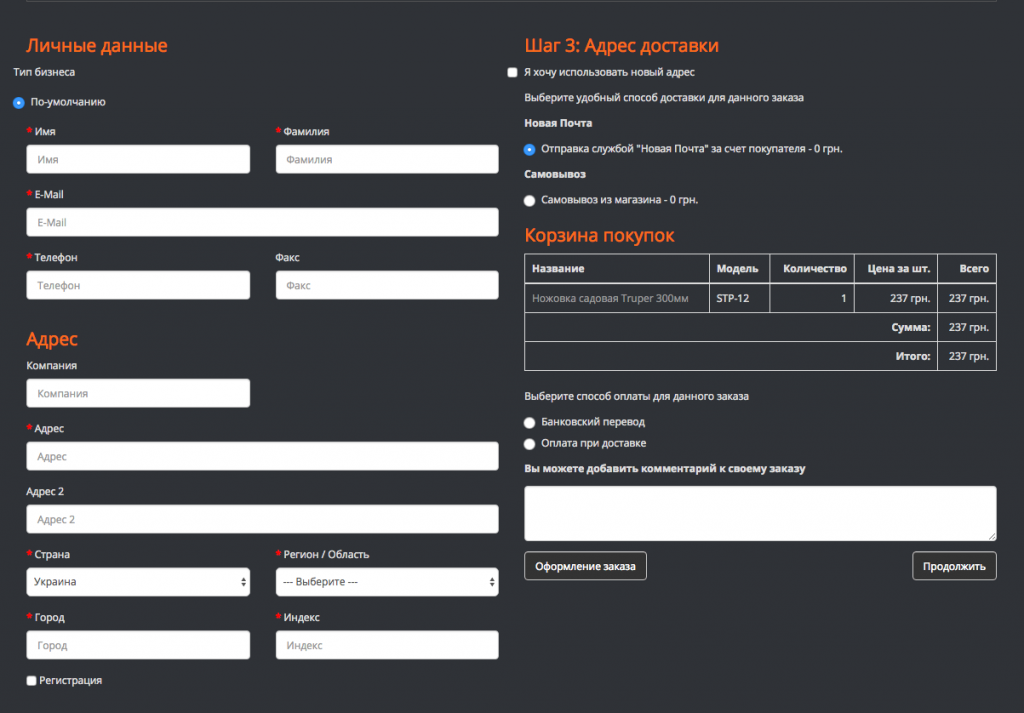The height and width of the screenshot is (713, 1024).
Task: Click the Телефон input field
Action: (138, 285)
